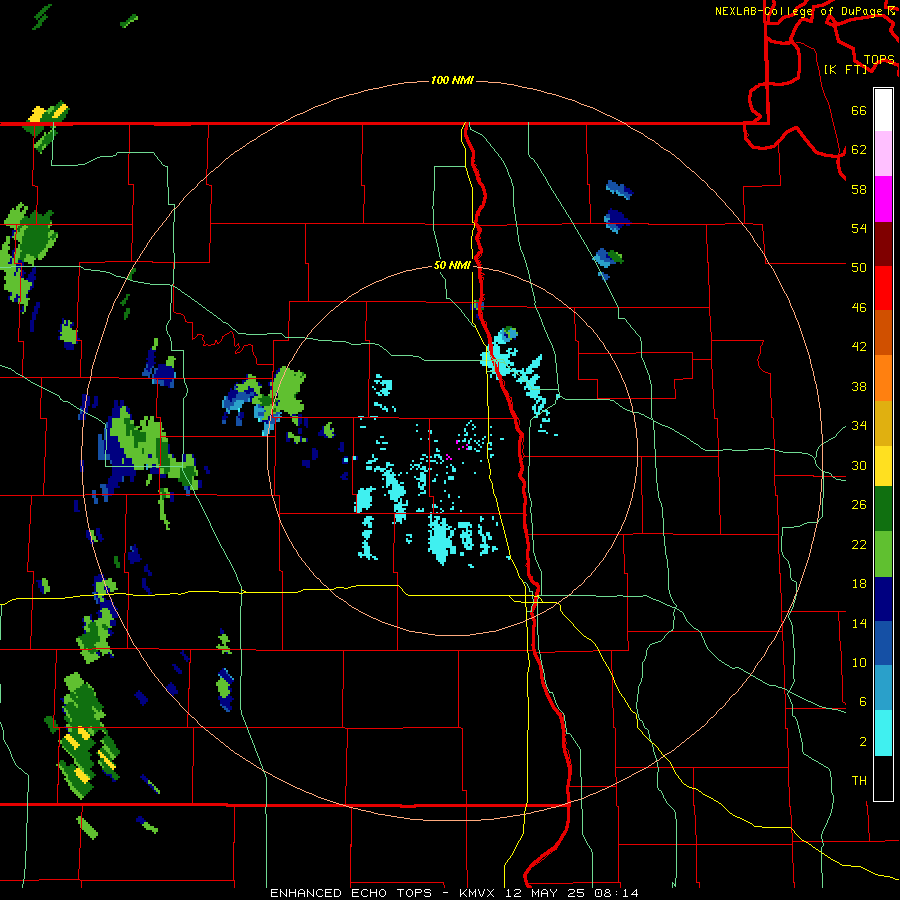Select the dark green legend swatch
The height and width of the screenshot is (900, 900).
tap(883, 509)
